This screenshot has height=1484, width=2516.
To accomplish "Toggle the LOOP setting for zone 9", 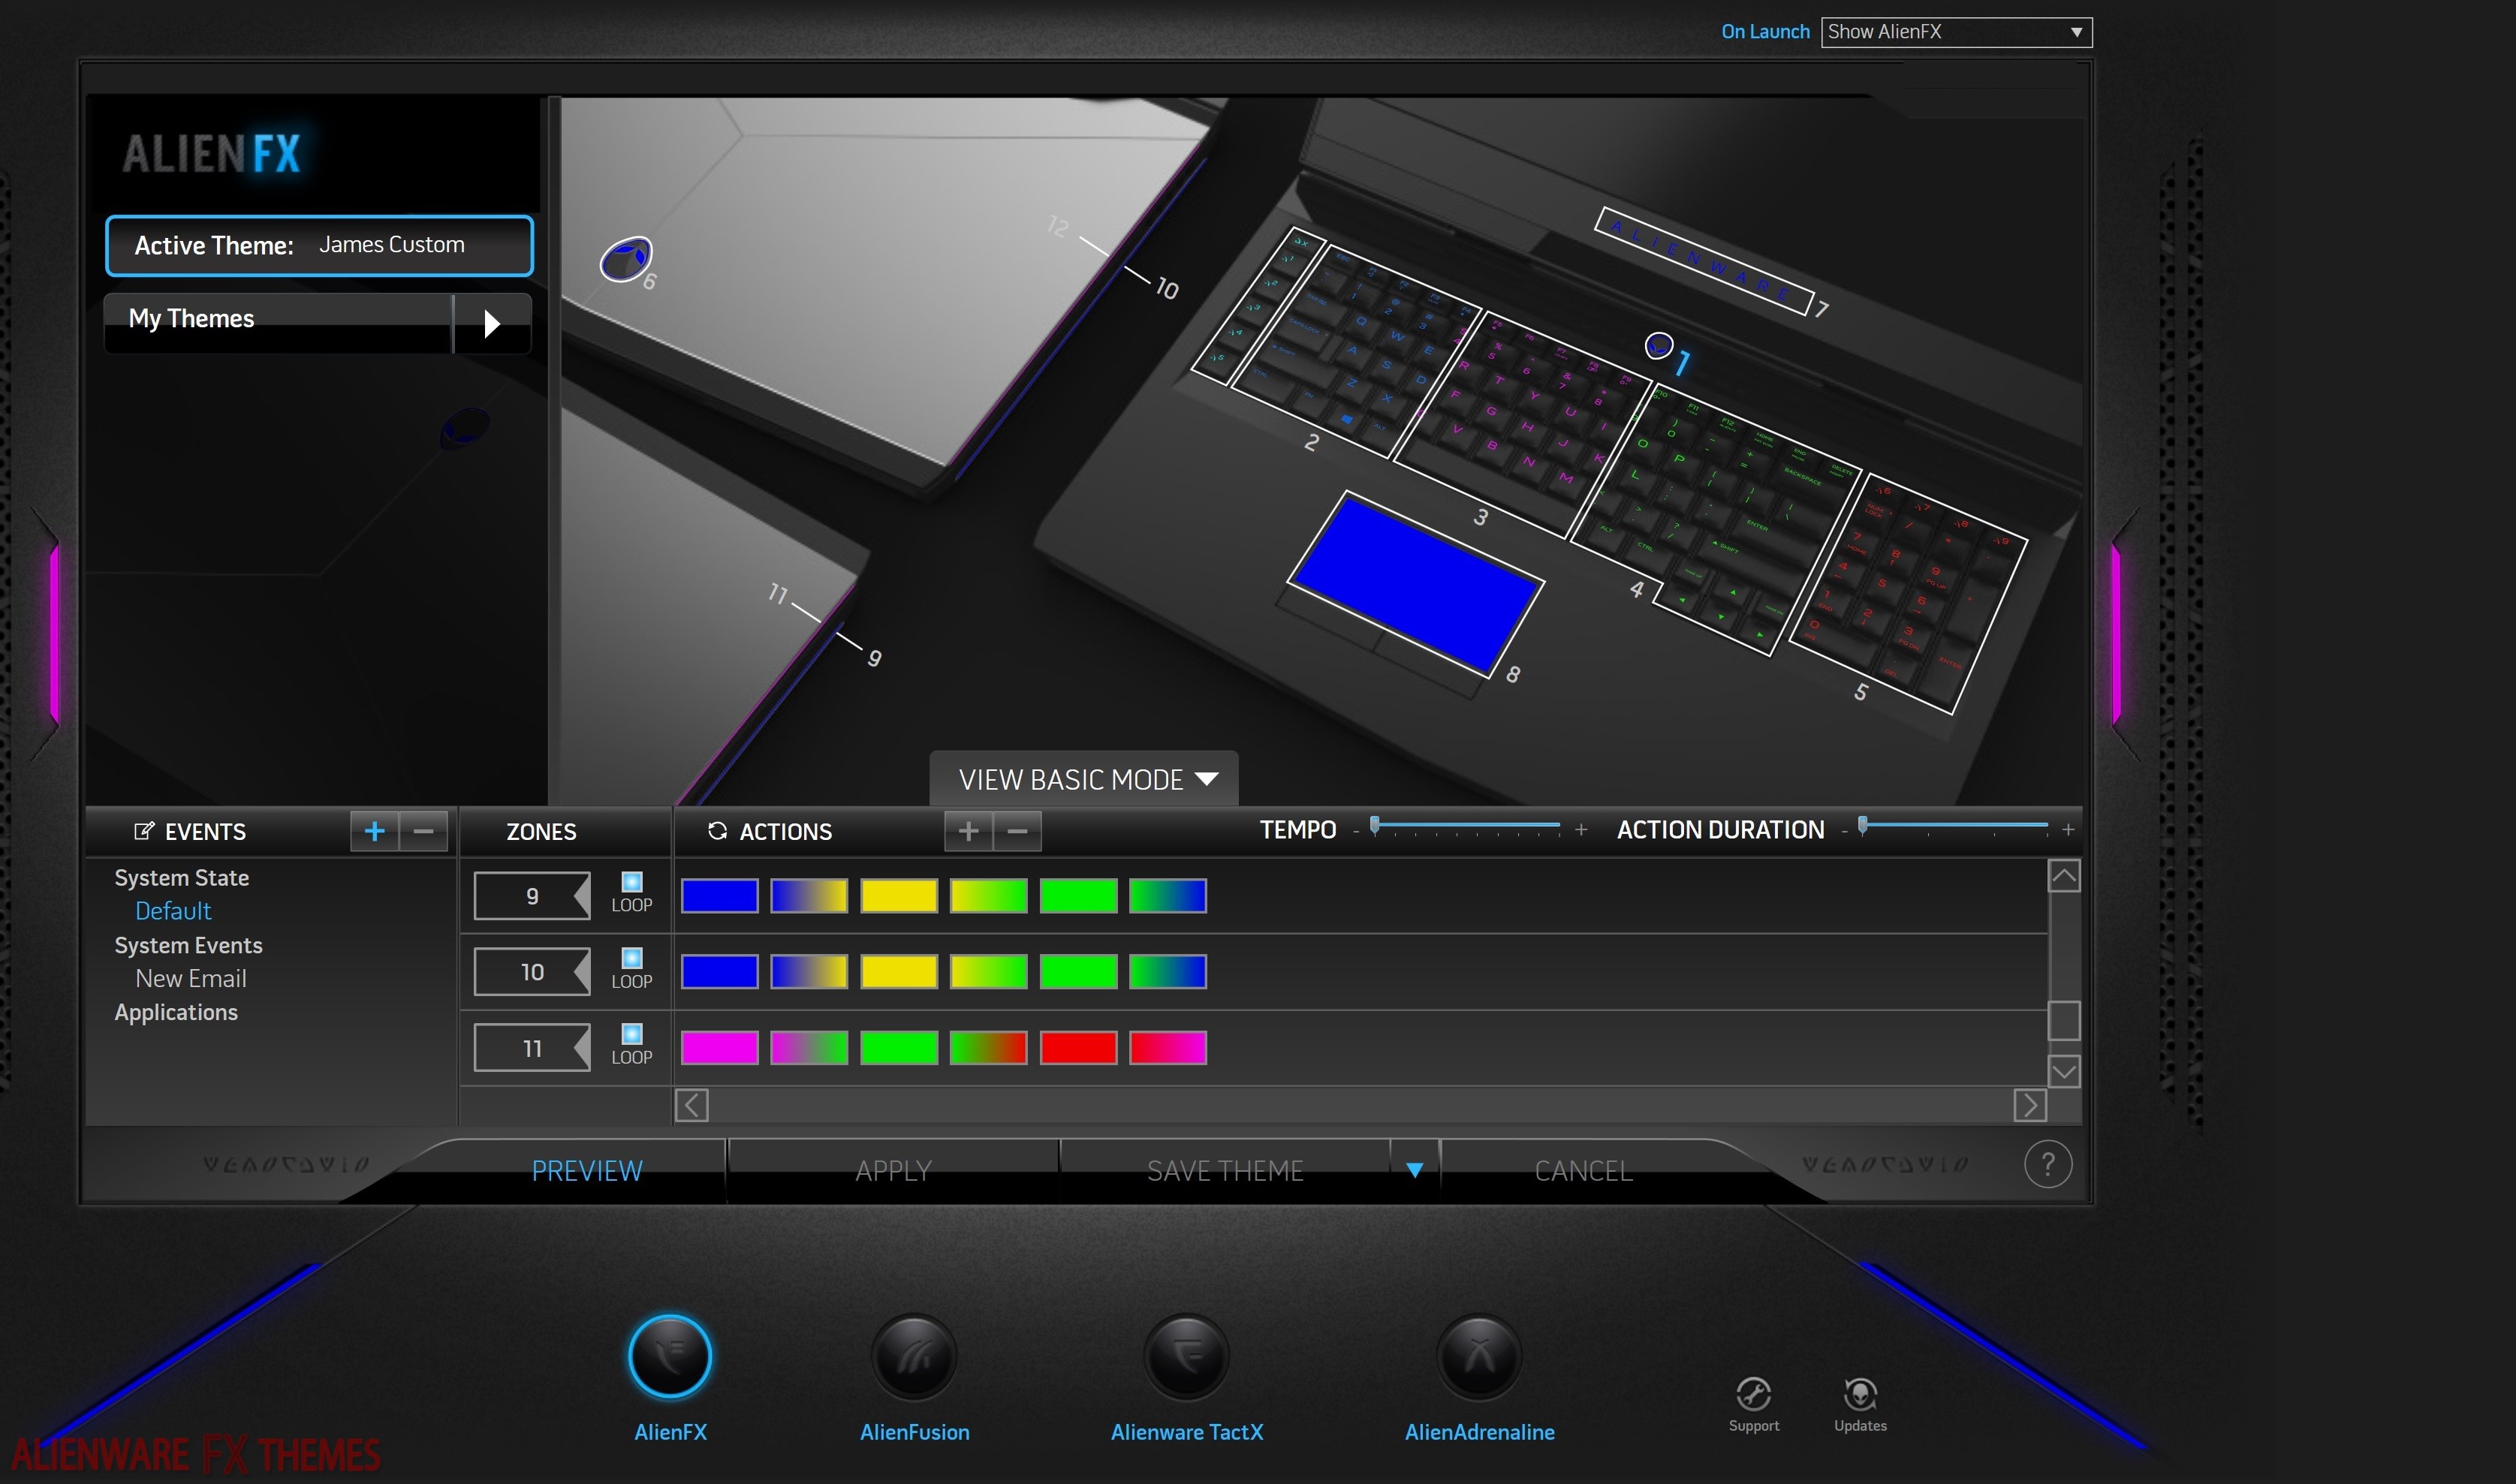I will [631, 886].
